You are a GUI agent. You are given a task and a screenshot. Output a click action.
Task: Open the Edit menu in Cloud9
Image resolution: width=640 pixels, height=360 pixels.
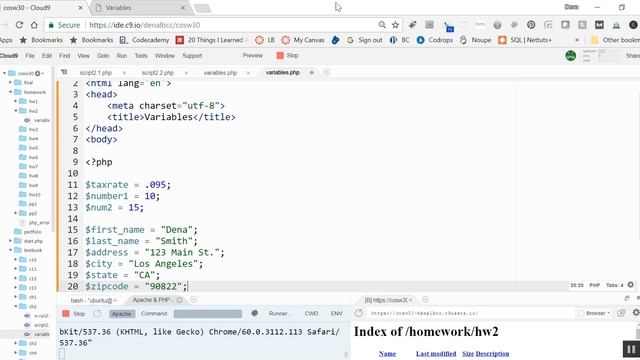pyautogui.click(x=47, y=56)
